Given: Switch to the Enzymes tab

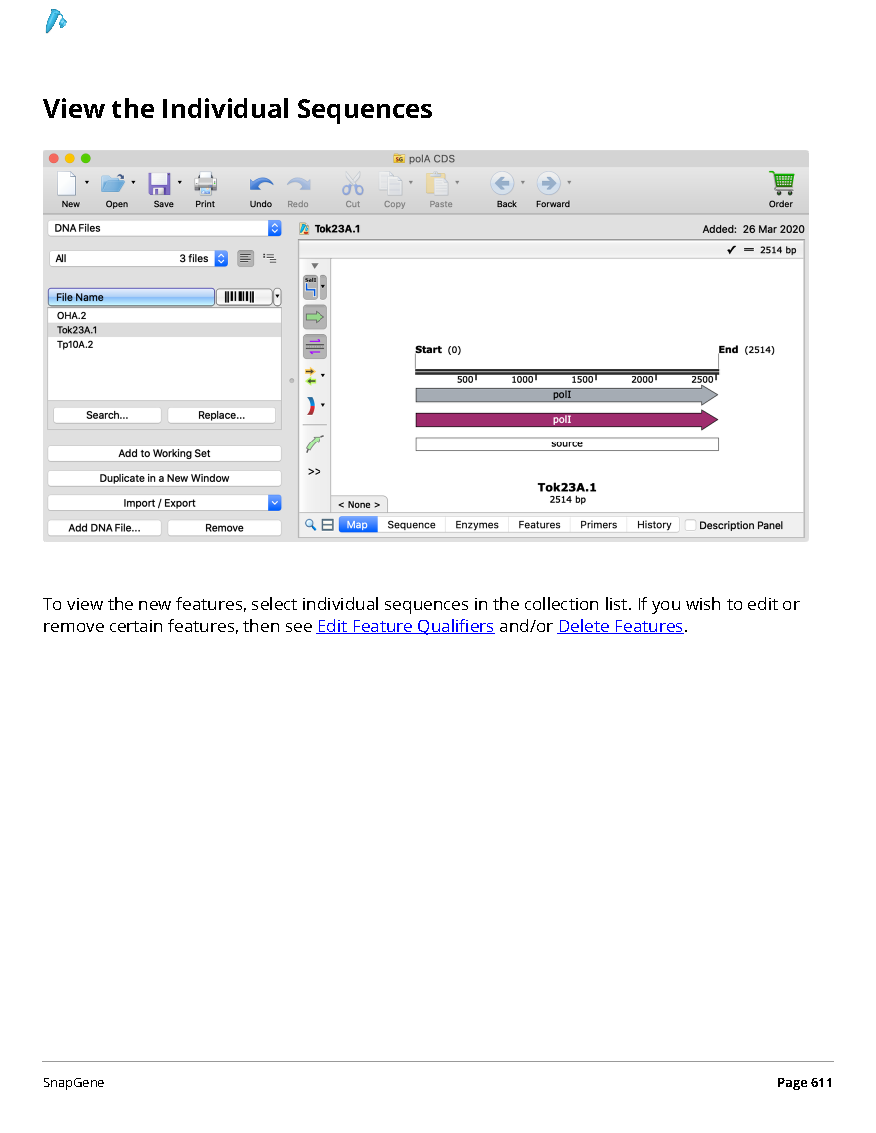Looking at the screenshot, I should [477, 525].
